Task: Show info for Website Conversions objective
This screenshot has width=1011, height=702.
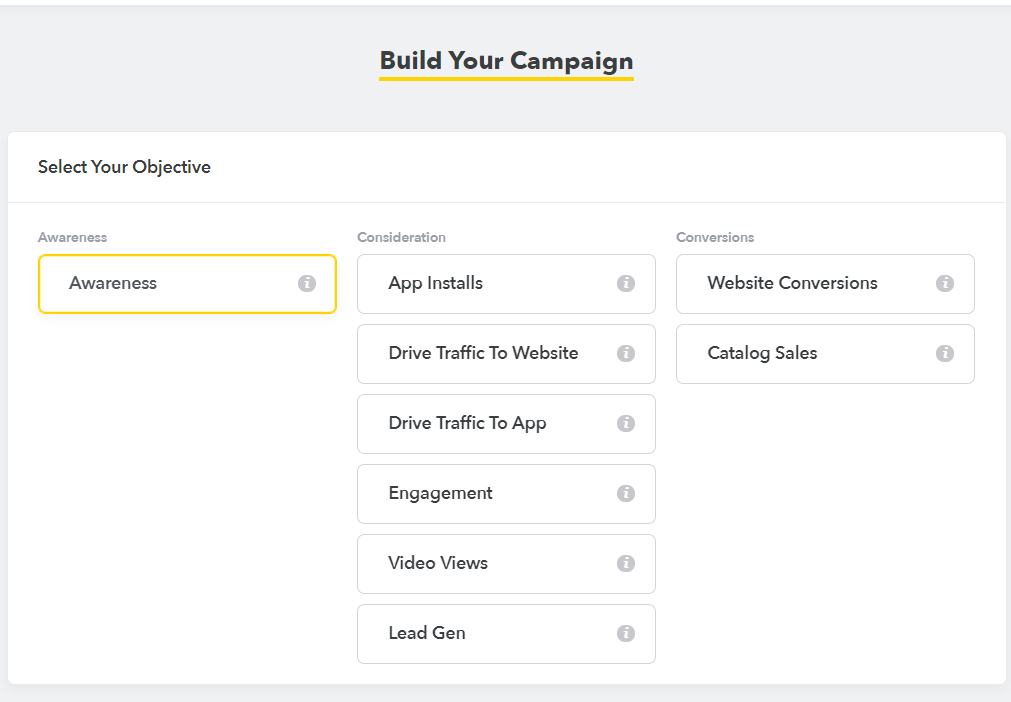Action: 945,283
